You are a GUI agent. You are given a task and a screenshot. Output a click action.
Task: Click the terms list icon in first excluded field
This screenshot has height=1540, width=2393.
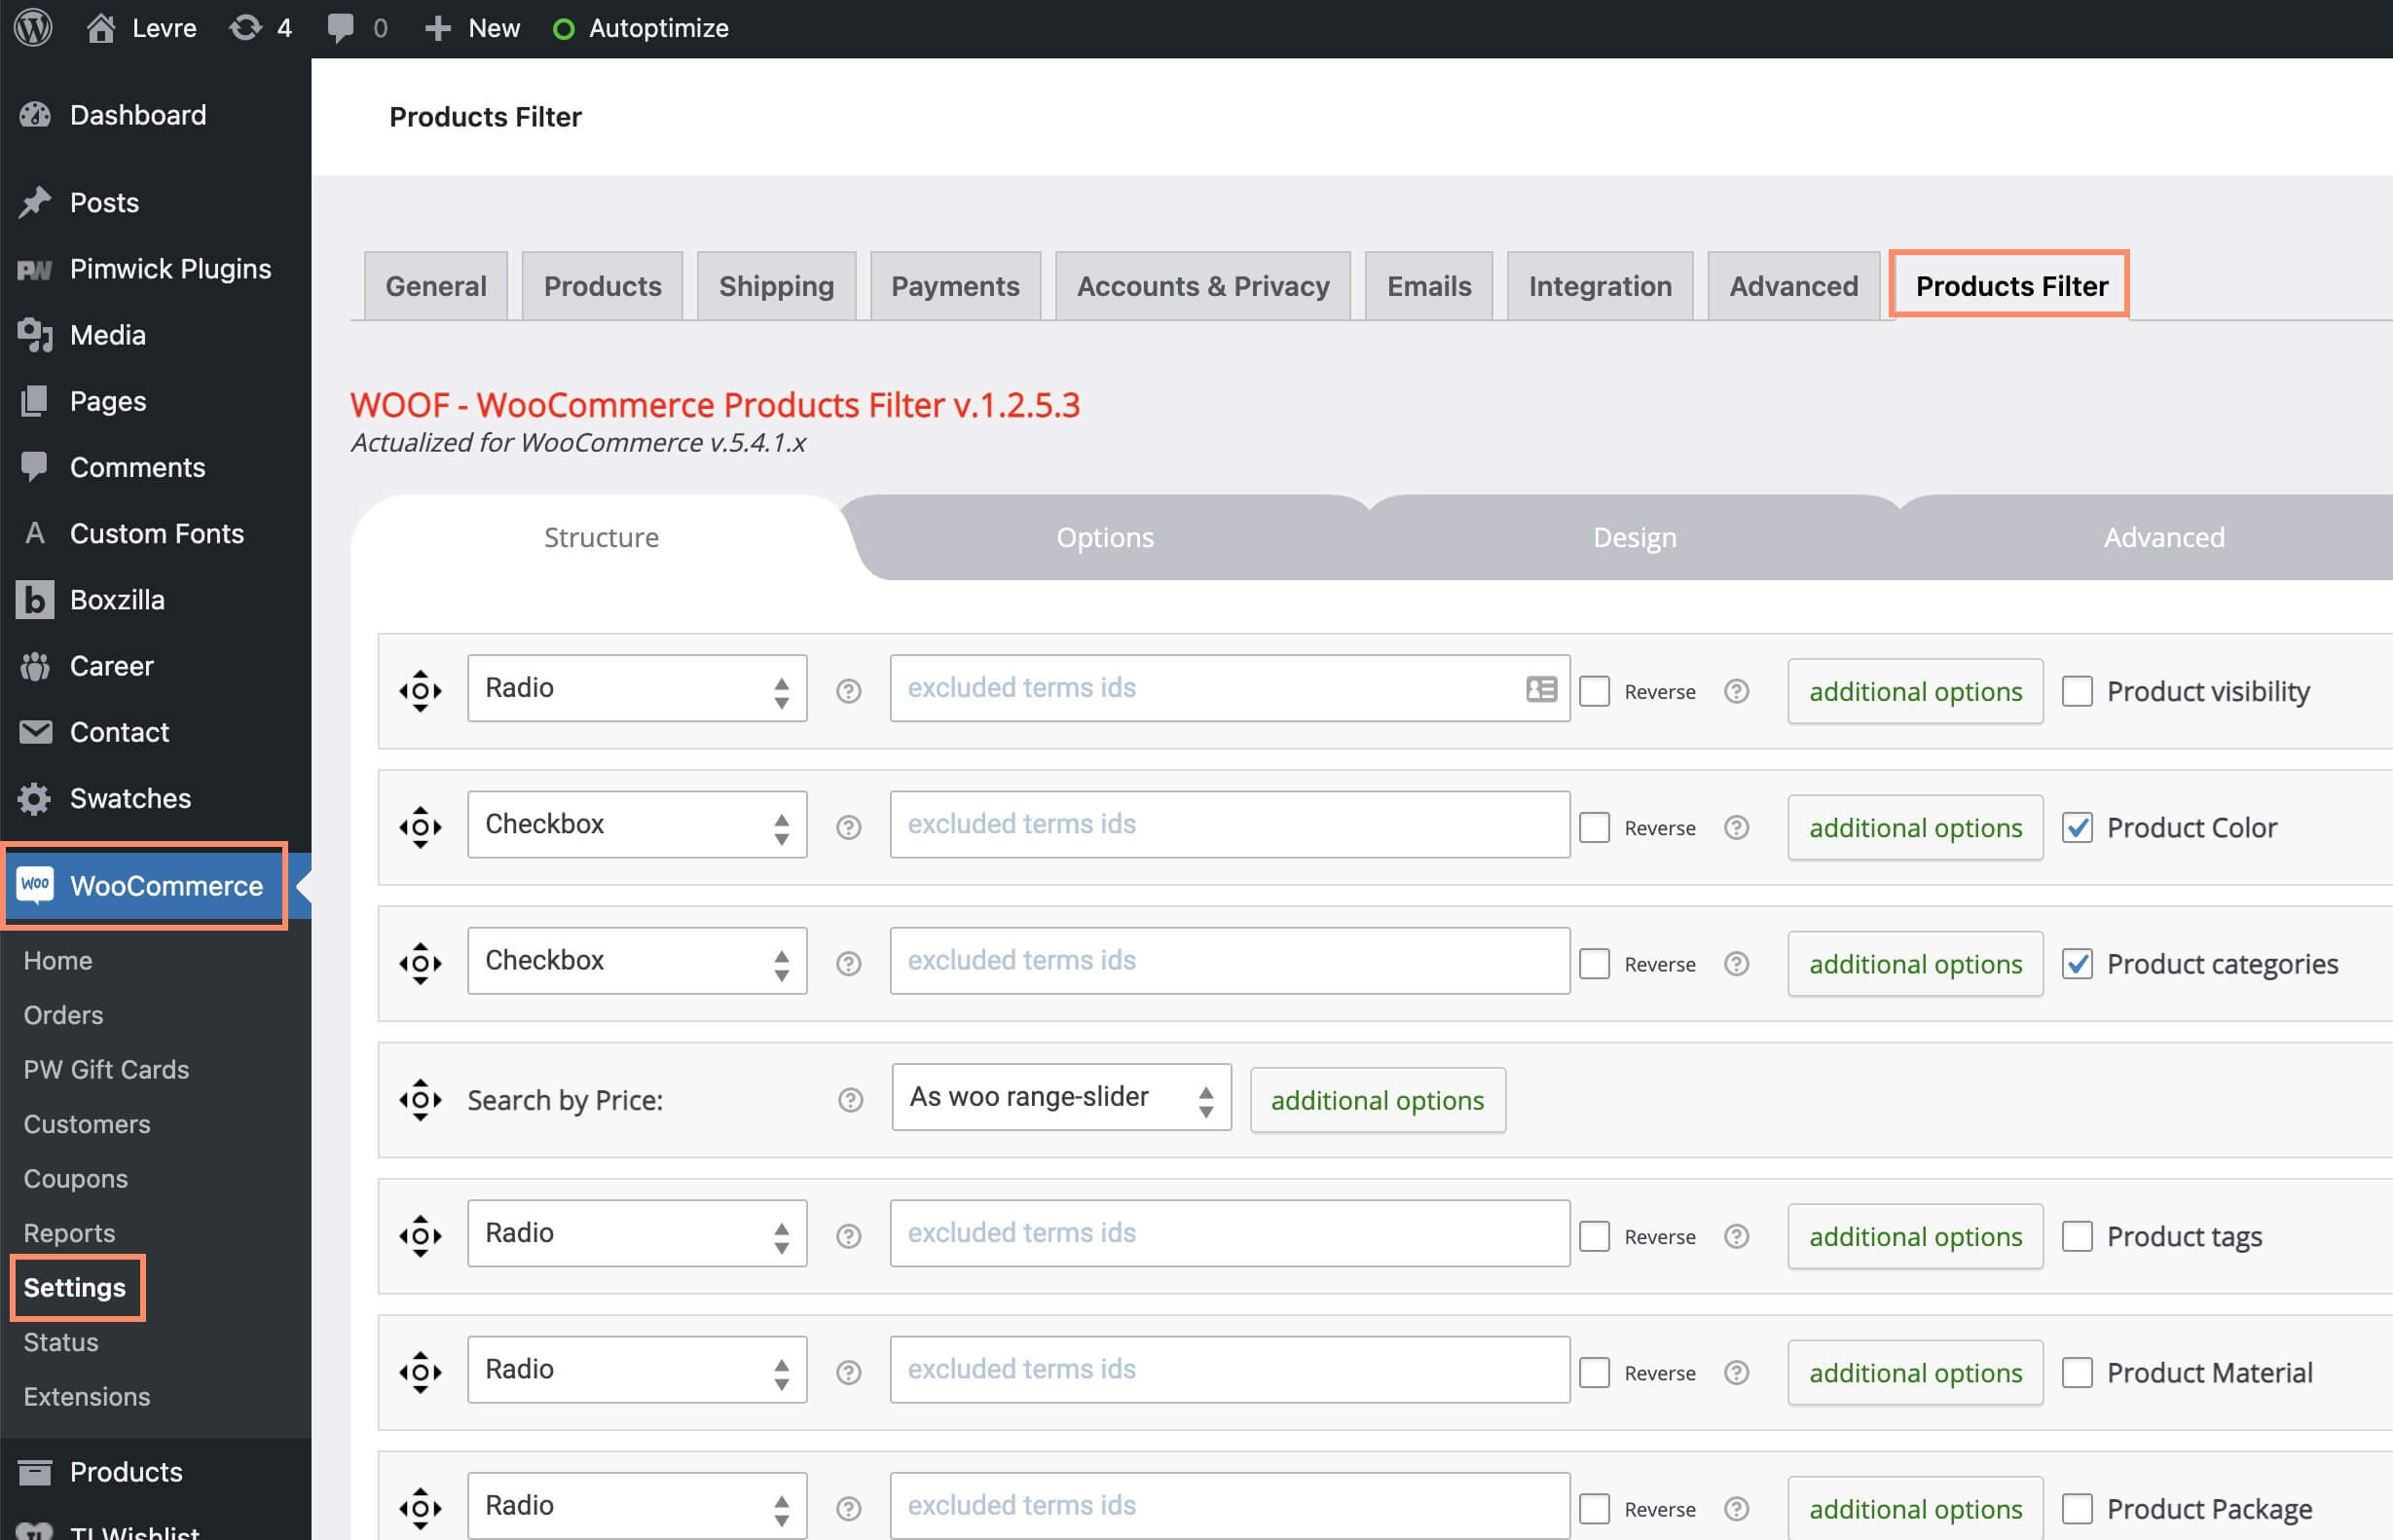tap(1540, 688)
